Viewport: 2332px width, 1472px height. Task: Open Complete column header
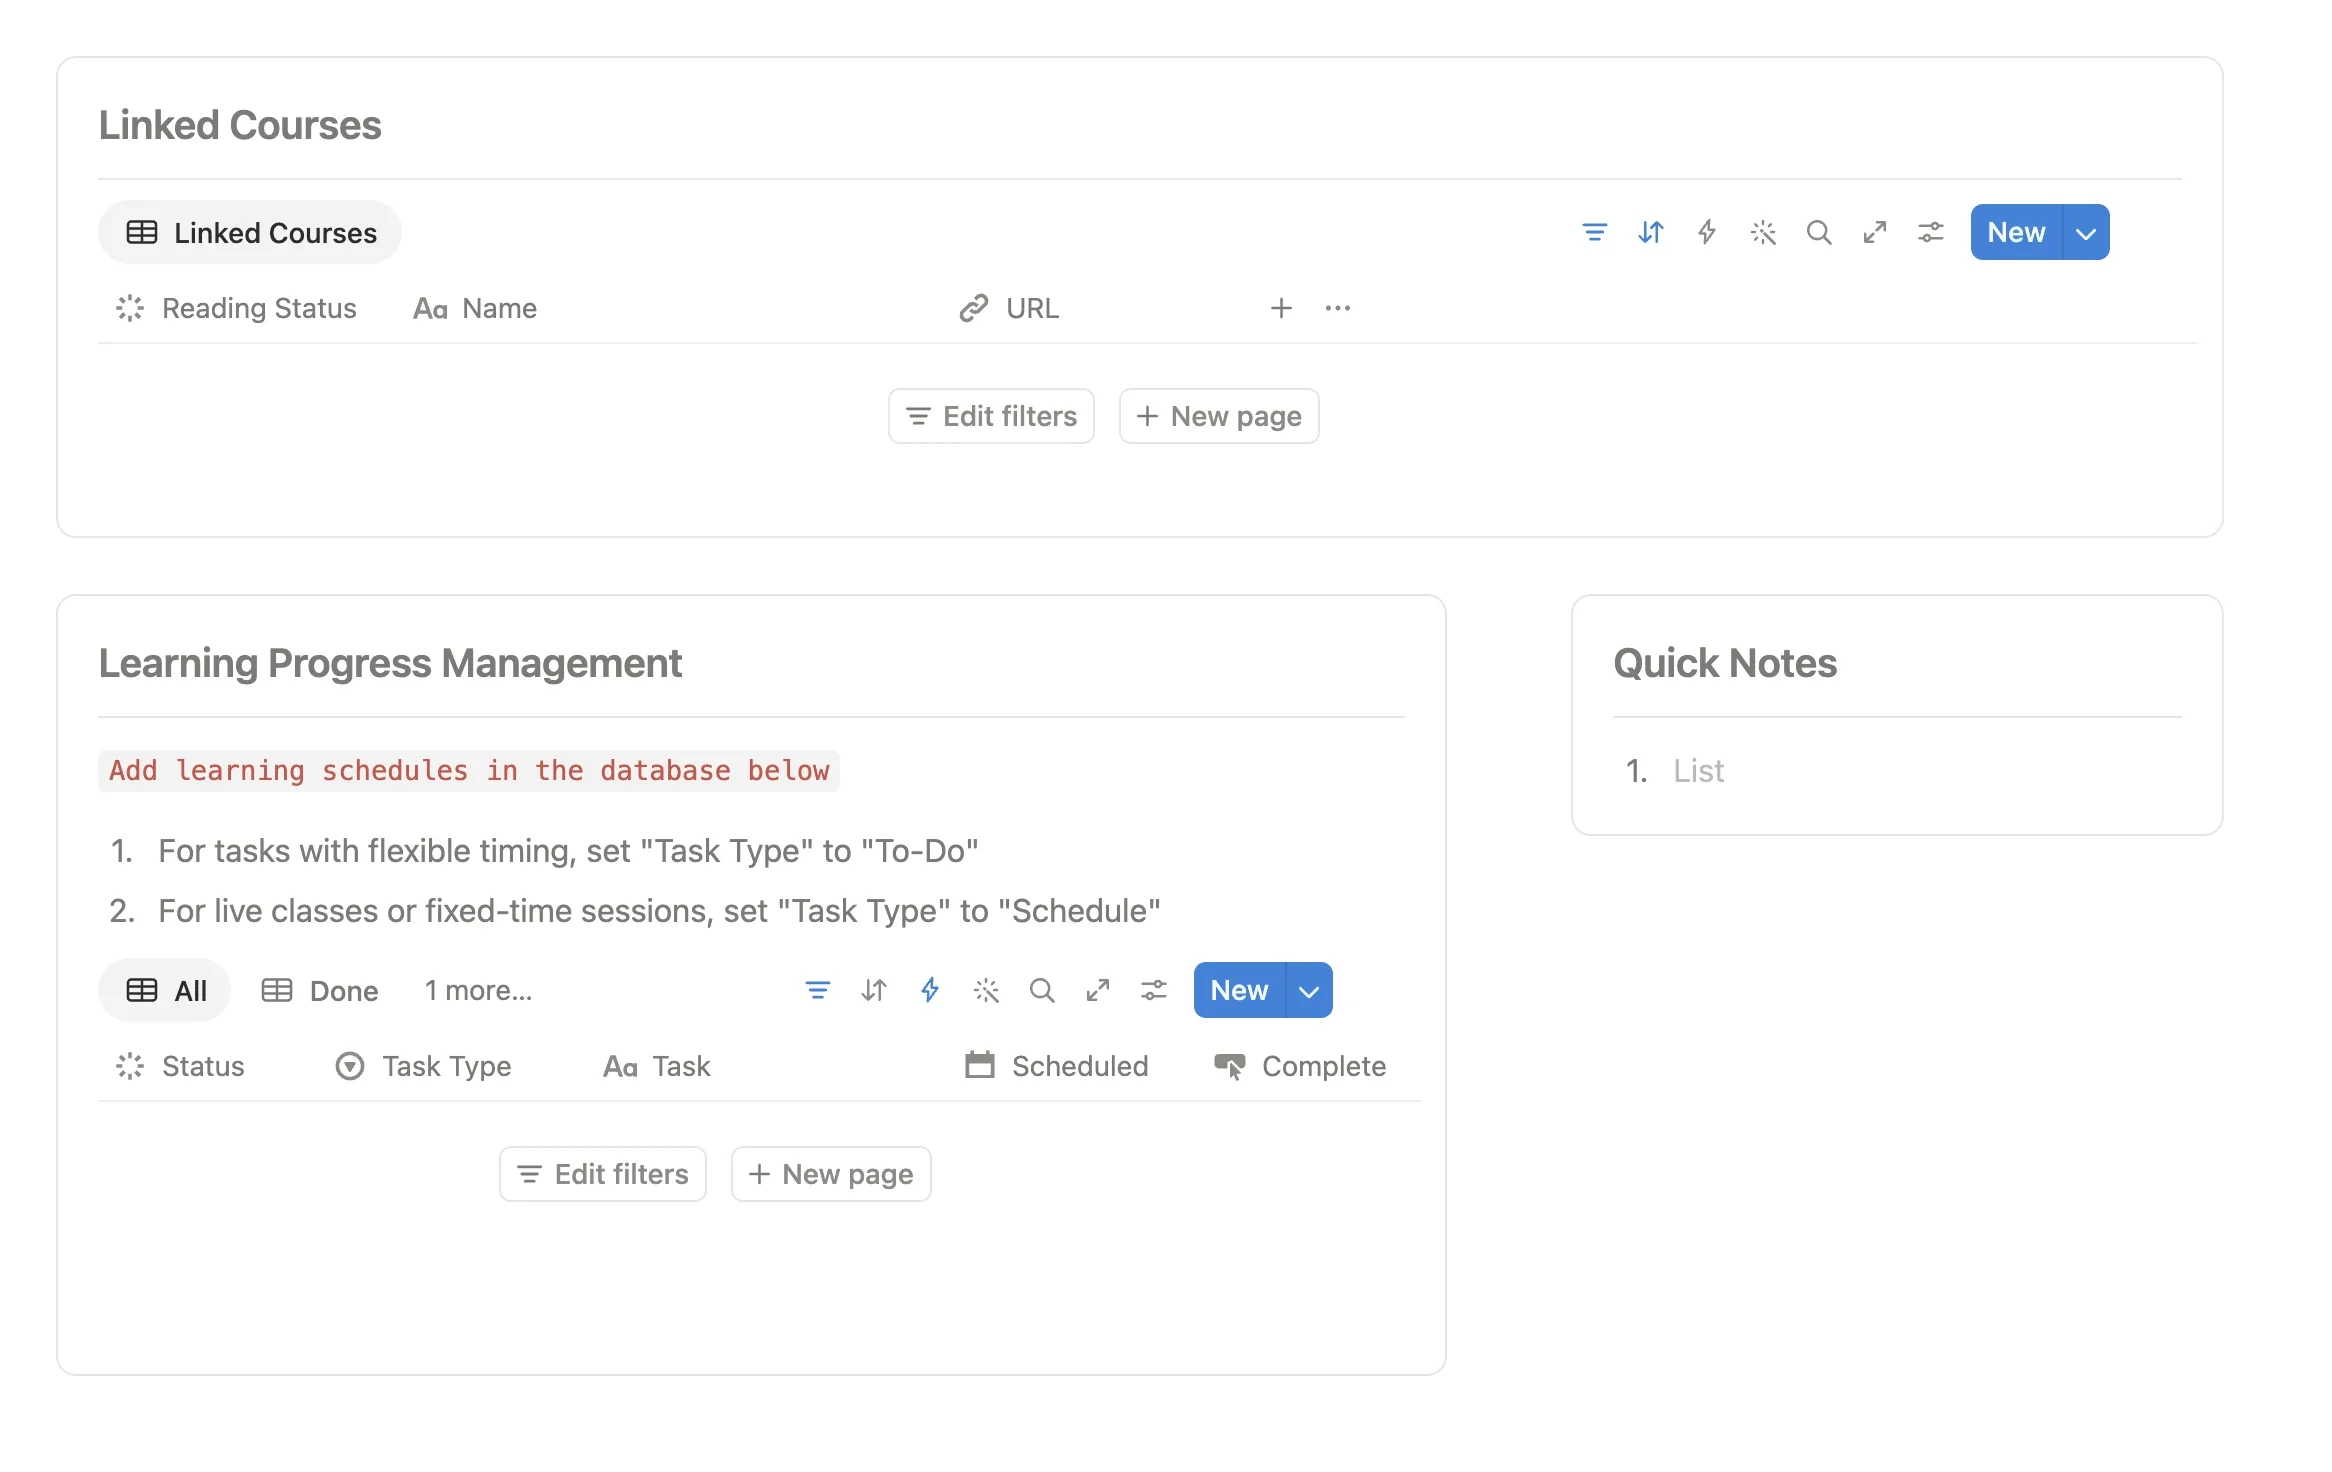coord(1300,1066)
